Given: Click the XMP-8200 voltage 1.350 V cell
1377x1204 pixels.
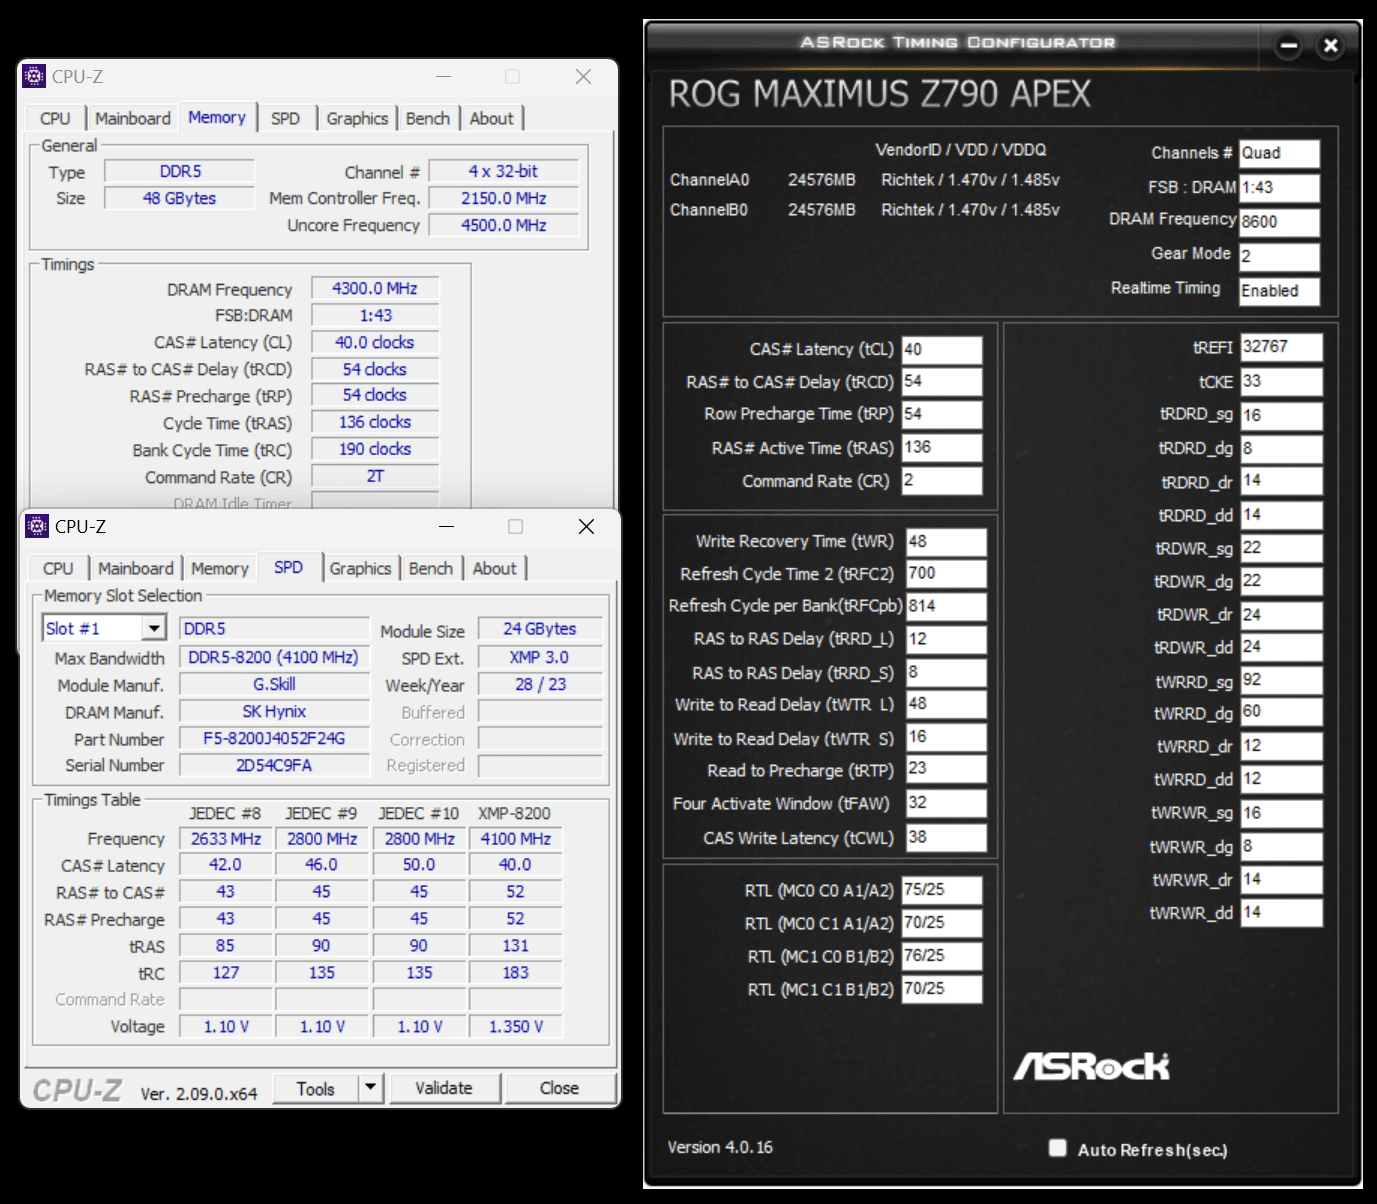Looking at the screenshot, I should 515,1026.
